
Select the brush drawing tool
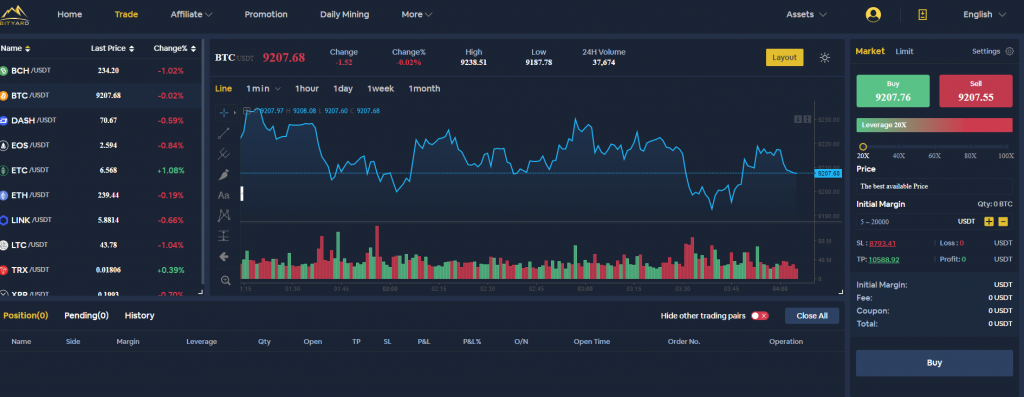tap(224, 174)
